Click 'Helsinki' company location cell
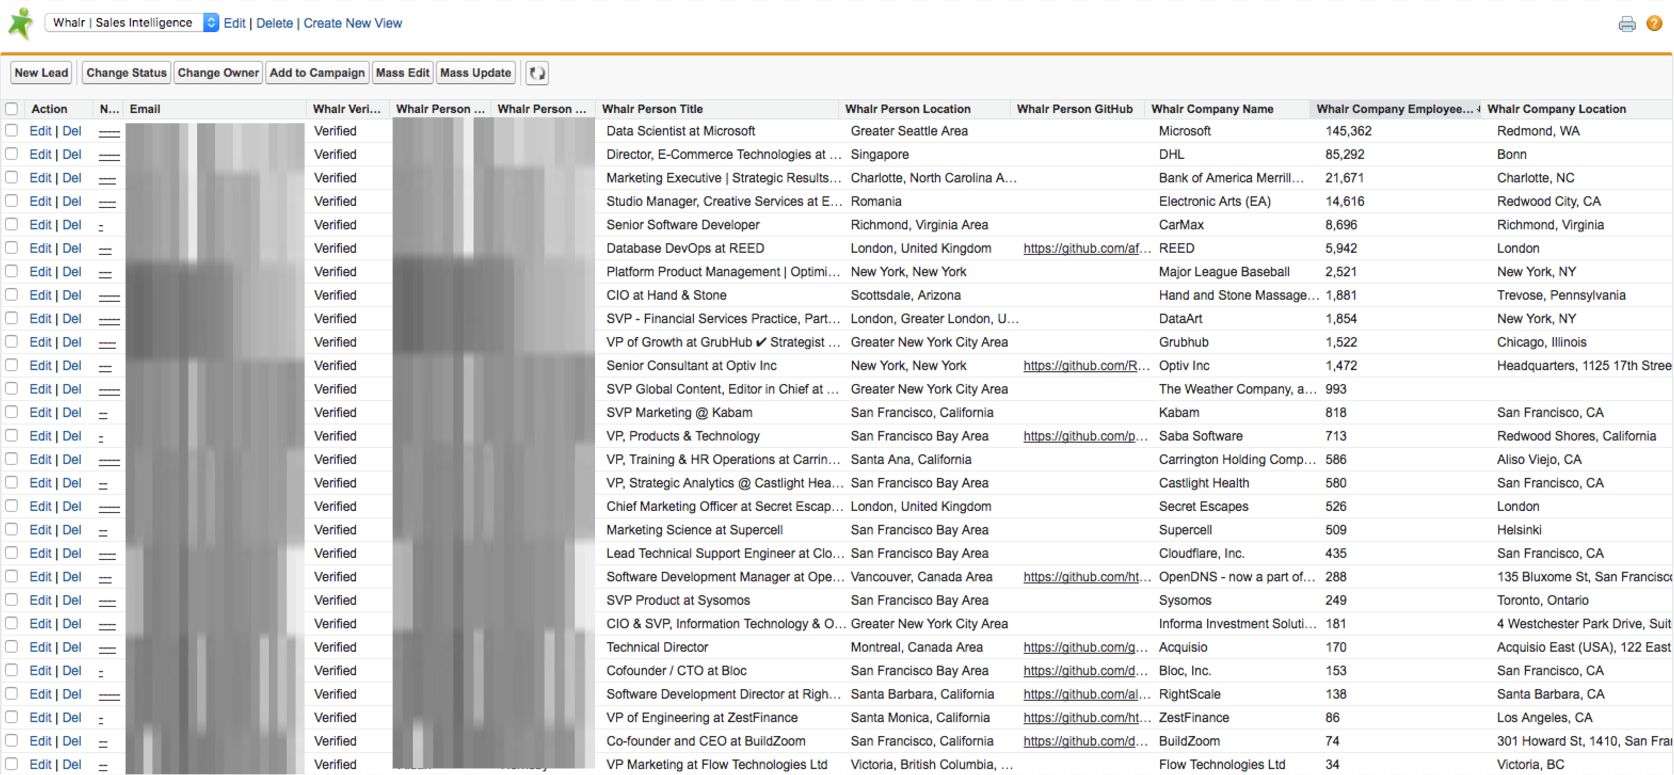The height and width of the screenshot is (775, 1674). coord(1519,530)
